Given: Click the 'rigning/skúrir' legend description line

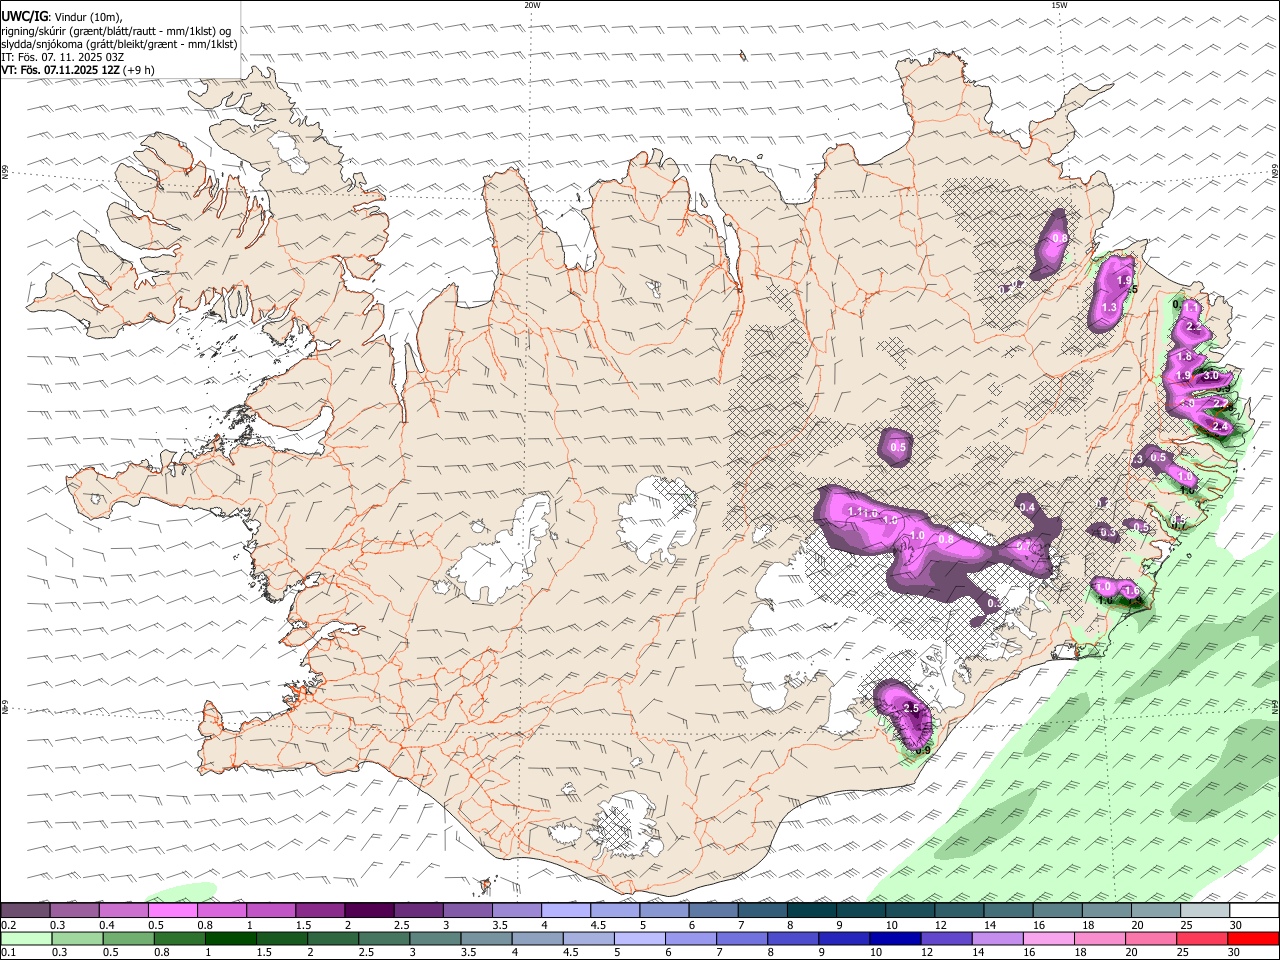Looking at the screenshot, I should 116,30.
